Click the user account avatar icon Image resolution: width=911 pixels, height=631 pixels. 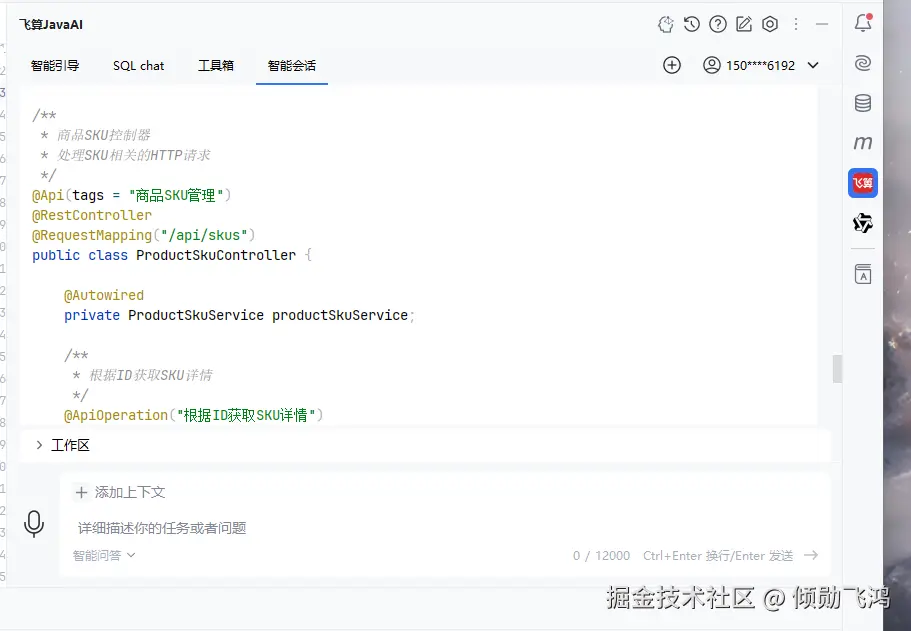coord(712,65)
